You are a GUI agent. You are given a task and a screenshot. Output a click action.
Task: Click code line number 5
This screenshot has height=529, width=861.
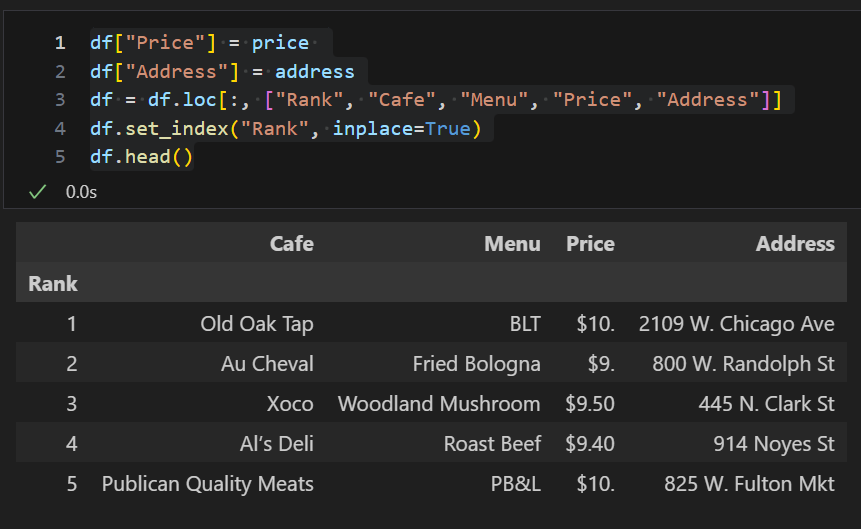click(x=60, y=157)
